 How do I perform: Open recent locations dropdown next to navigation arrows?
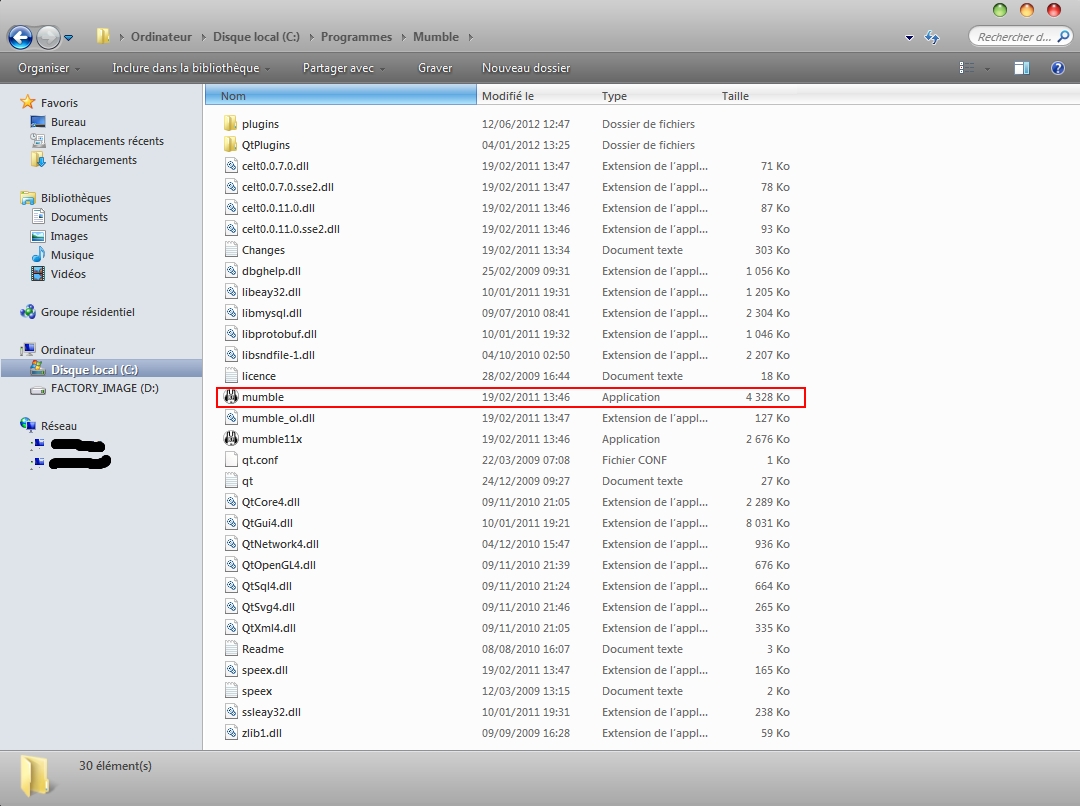[69, 38]
